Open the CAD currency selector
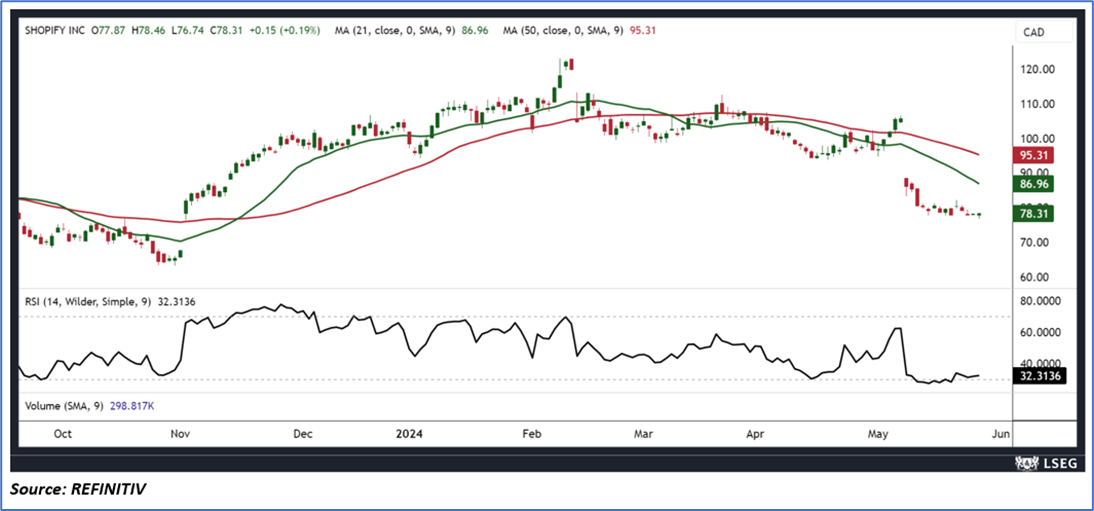Image resolution: width=1094 pixels, height=511 pixels. [1044, 31]
